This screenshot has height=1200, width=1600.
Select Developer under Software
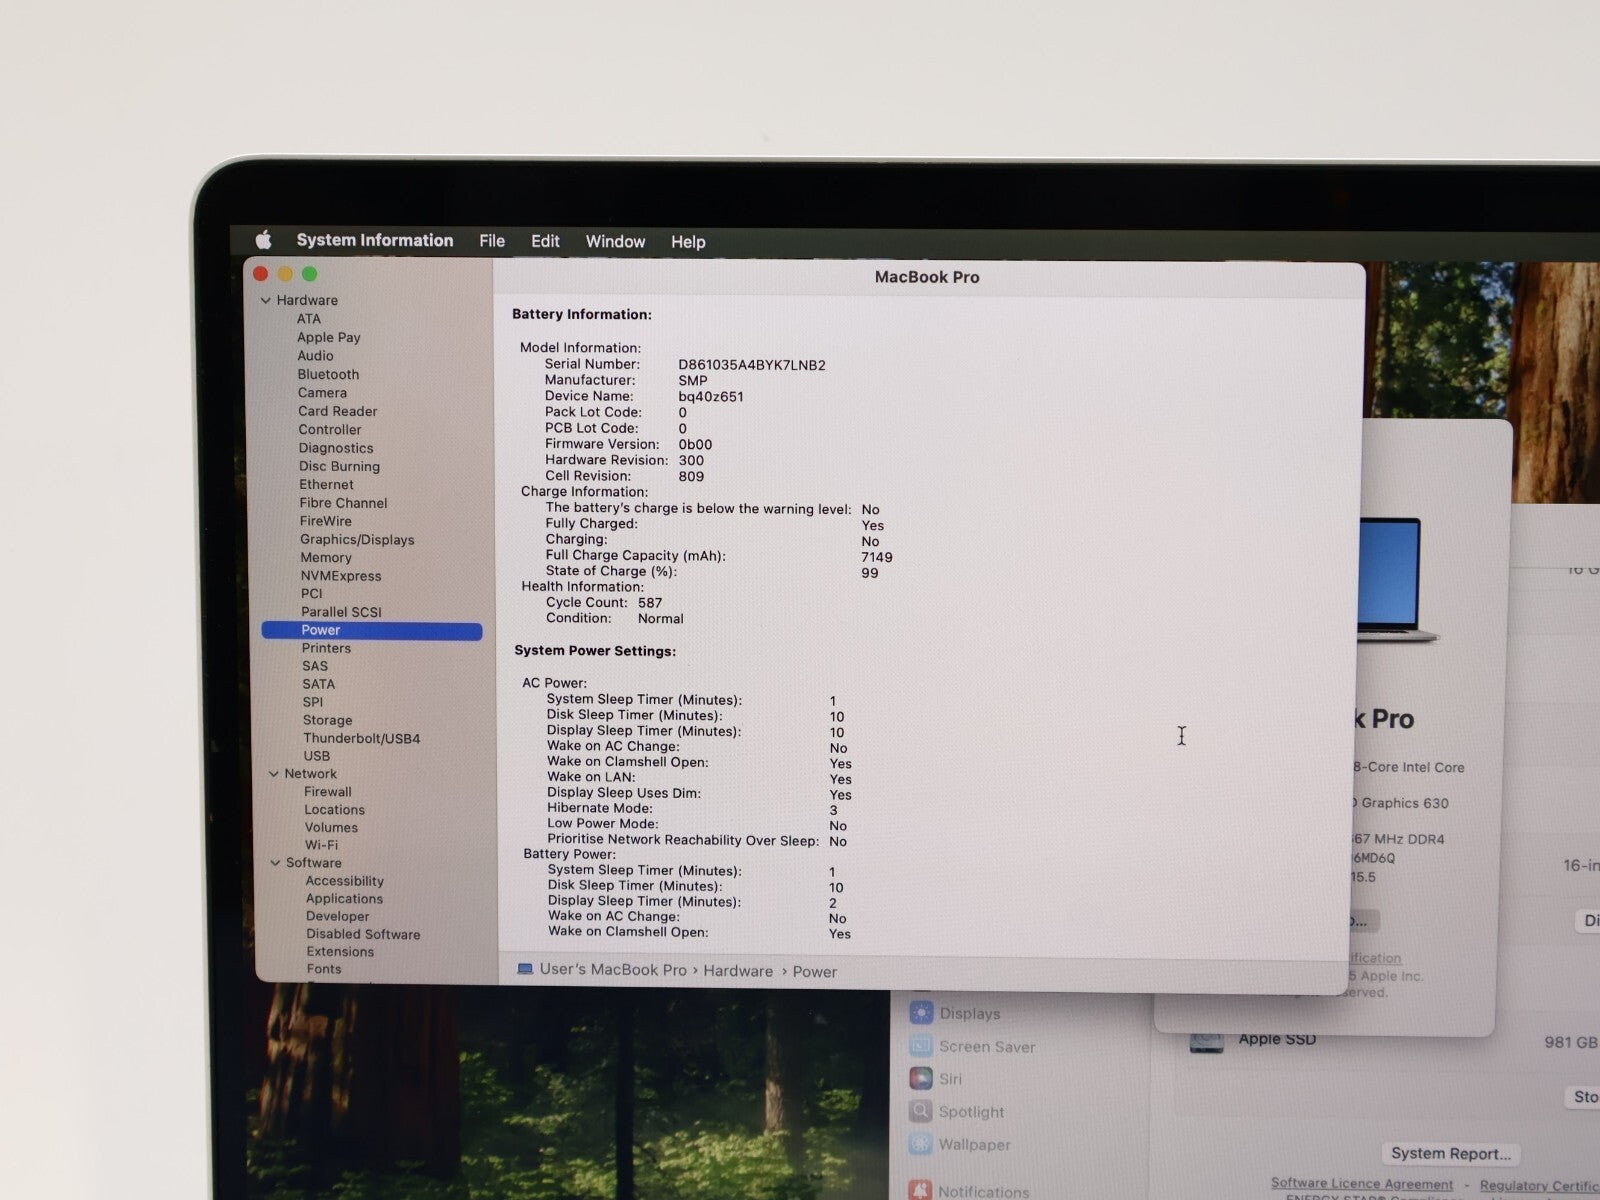pyautogui.click(x=338, y=916)
